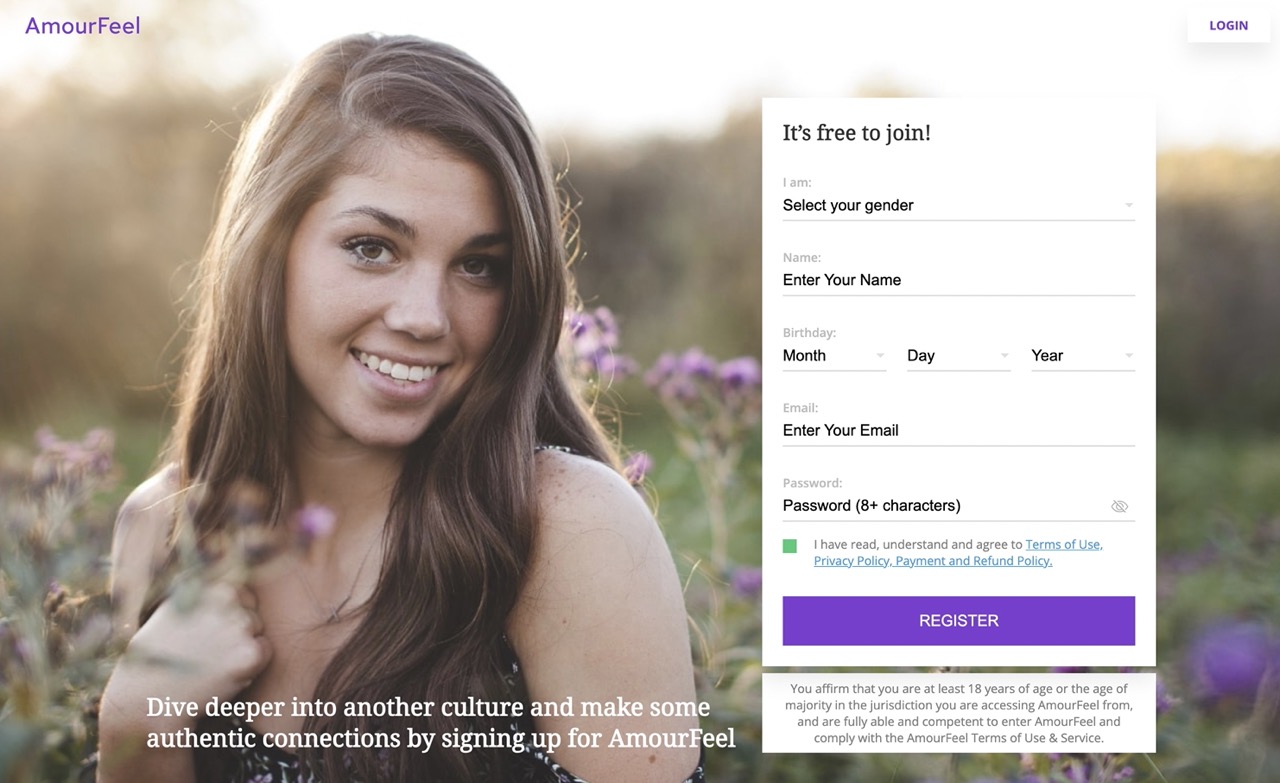Expand the Month birthday dropdown
This screenshot has width=1280, height=783.
click(x=833, y=355)
